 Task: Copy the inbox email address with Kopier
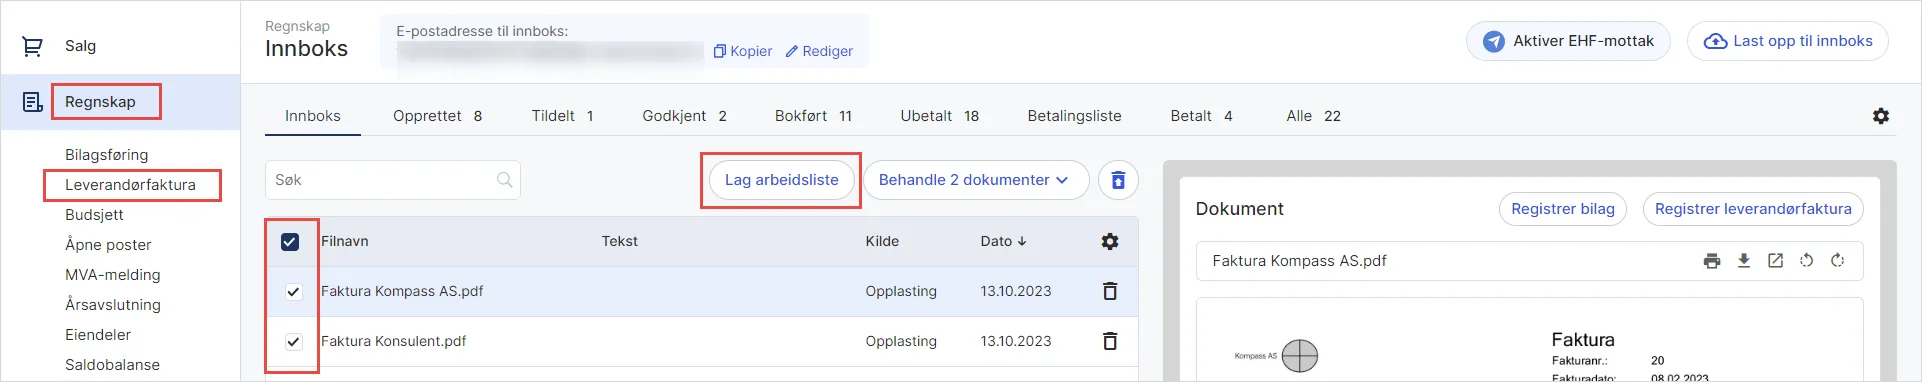point(742,51)
